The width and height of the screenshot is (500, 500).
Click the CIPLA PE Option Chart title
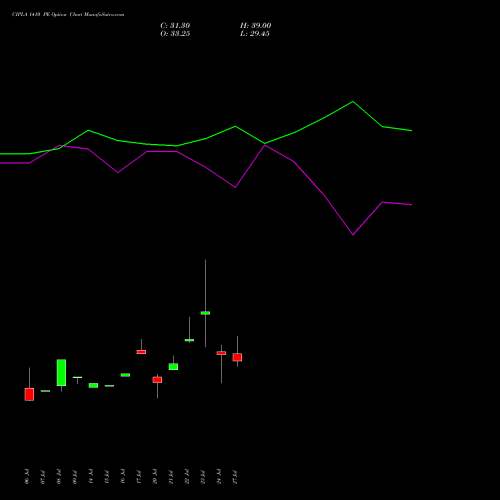pos(68,15)
